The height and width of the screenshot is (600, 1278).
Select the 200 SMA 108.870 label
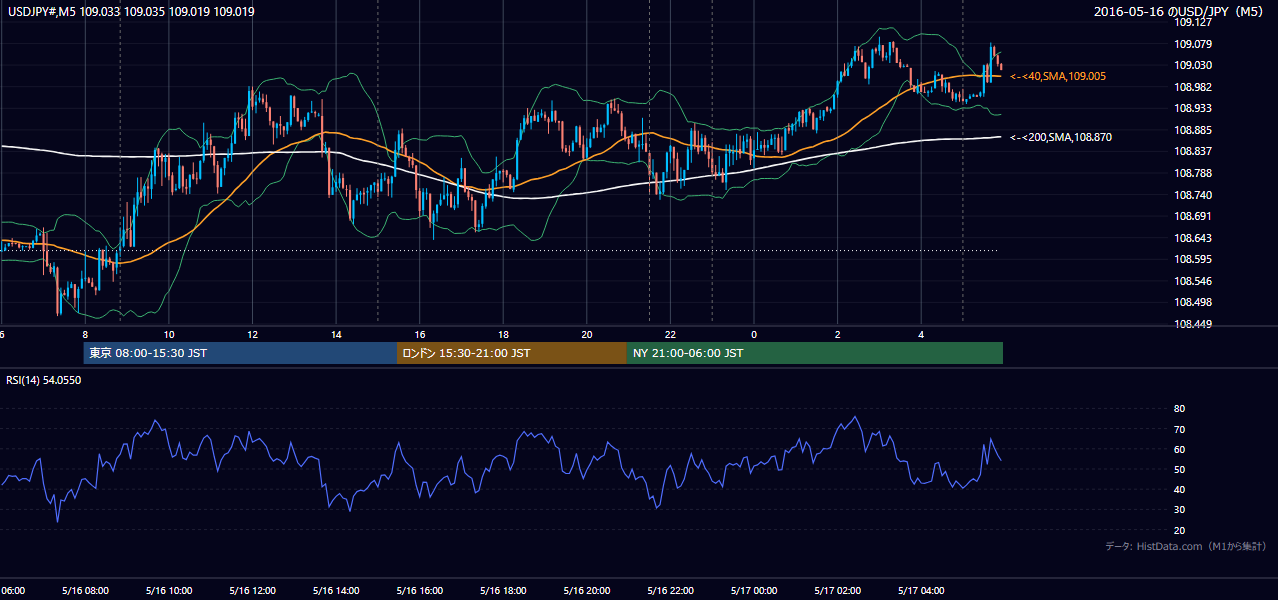1061,137
